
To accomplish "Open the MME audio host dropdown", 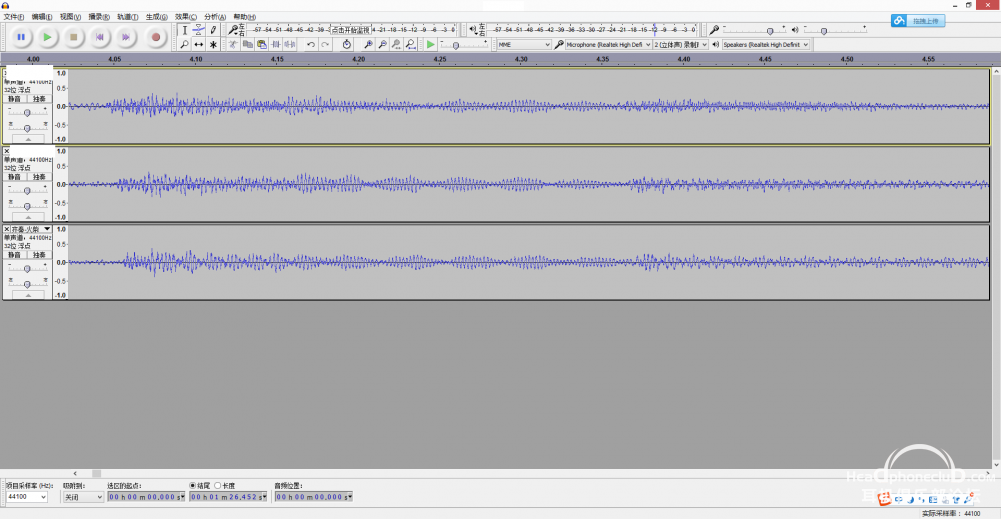I will coord(524,45).
